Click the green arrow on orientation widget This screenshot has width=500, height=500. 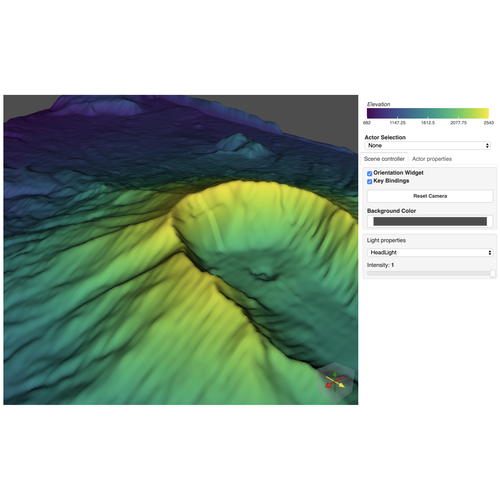tap(335, 374)
